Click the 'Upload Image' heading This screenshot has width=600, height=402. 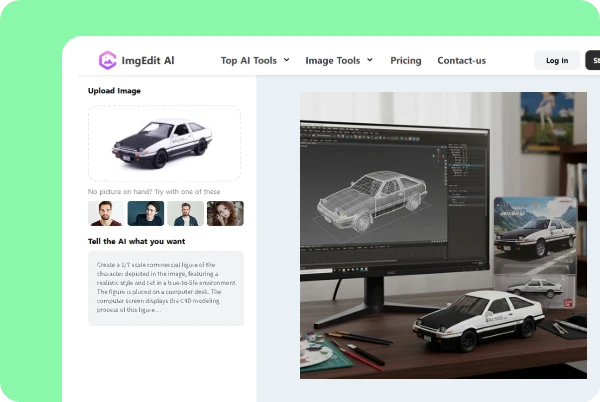114,91
